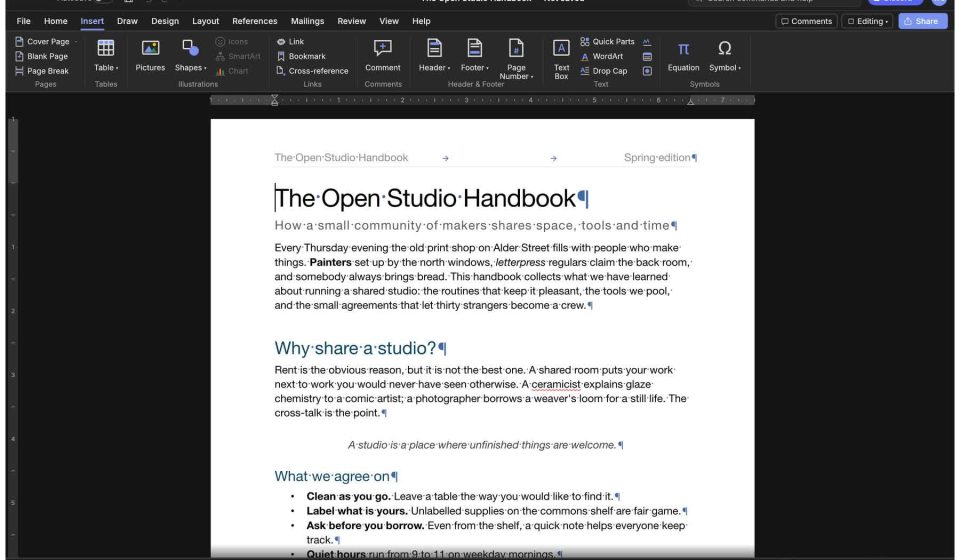Switch to the Mailings tab
Image resolution: width=960 pixels, height=560 pixels.
click(307, 21)
